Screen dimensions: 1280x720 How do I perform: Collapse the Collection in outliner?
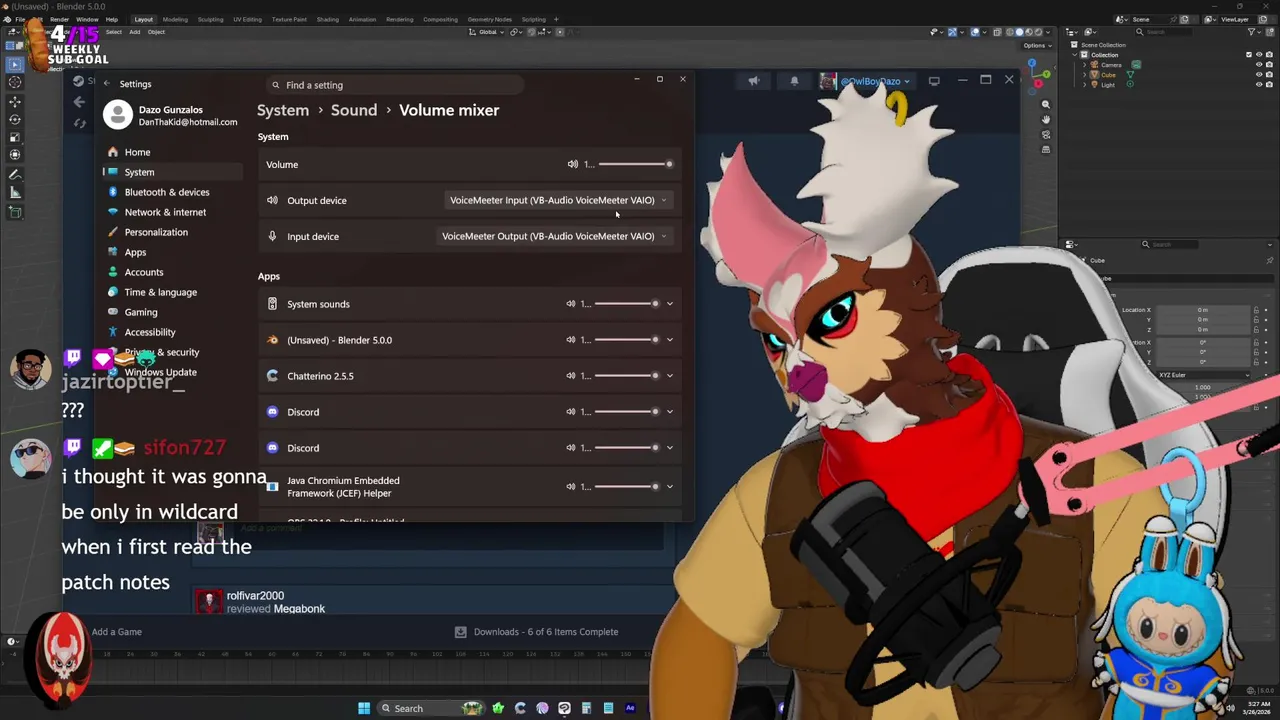(x=1077, y=55)
